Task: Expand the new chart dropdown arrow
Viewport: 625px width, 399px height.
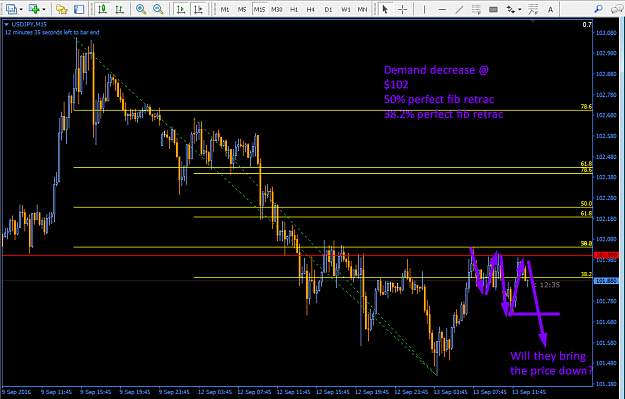Action: click(x=21, y=9)
